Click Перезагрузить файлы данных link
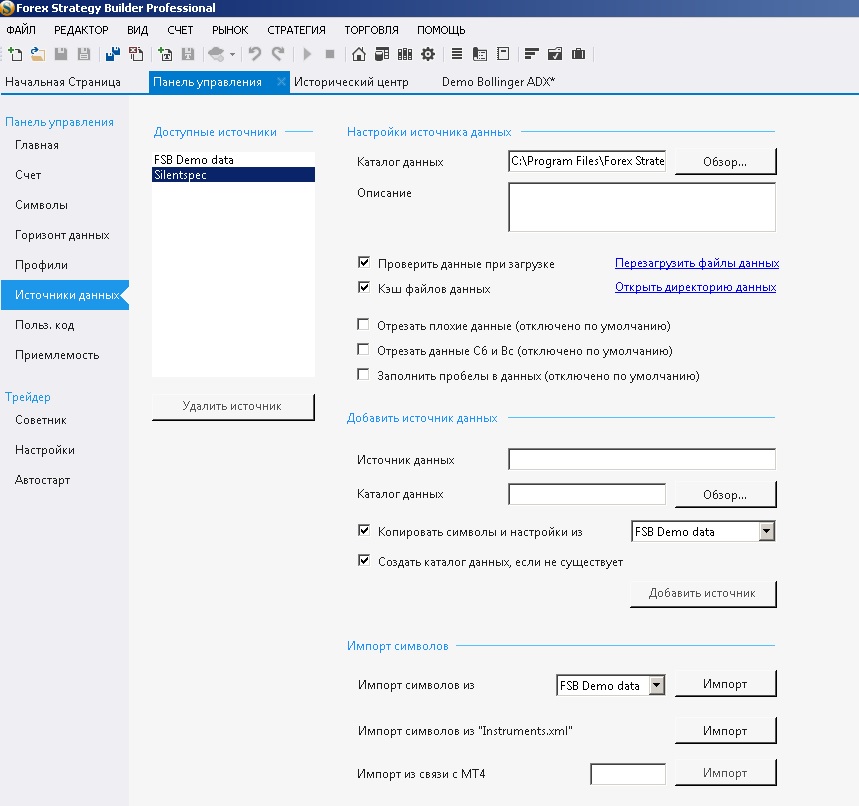The height and width of the screenshot is (806, 859). (x=697, y=263)
